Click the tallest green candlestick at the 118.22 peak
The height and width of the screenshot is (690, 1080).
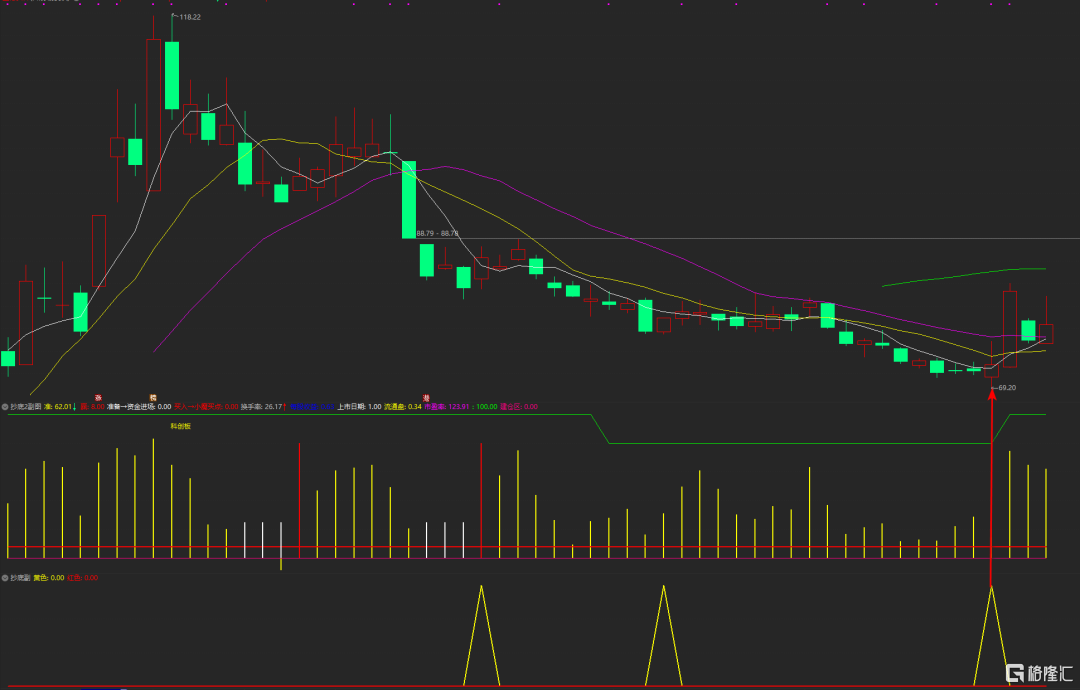coord(172,75)
